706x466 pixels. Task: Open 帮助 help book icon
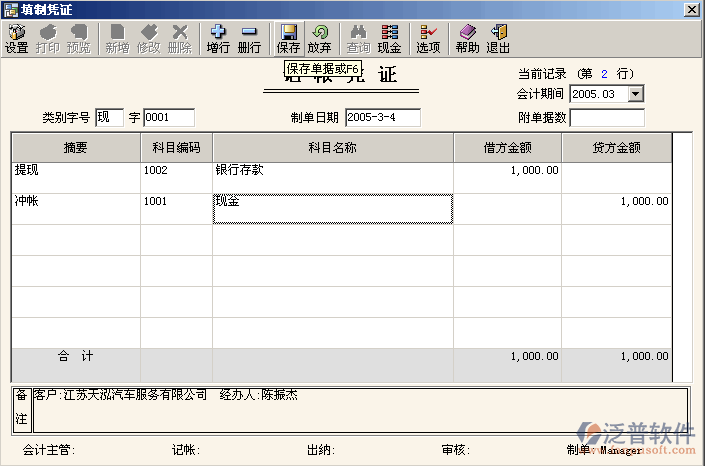pyautogui.click(x=467, y=39)
